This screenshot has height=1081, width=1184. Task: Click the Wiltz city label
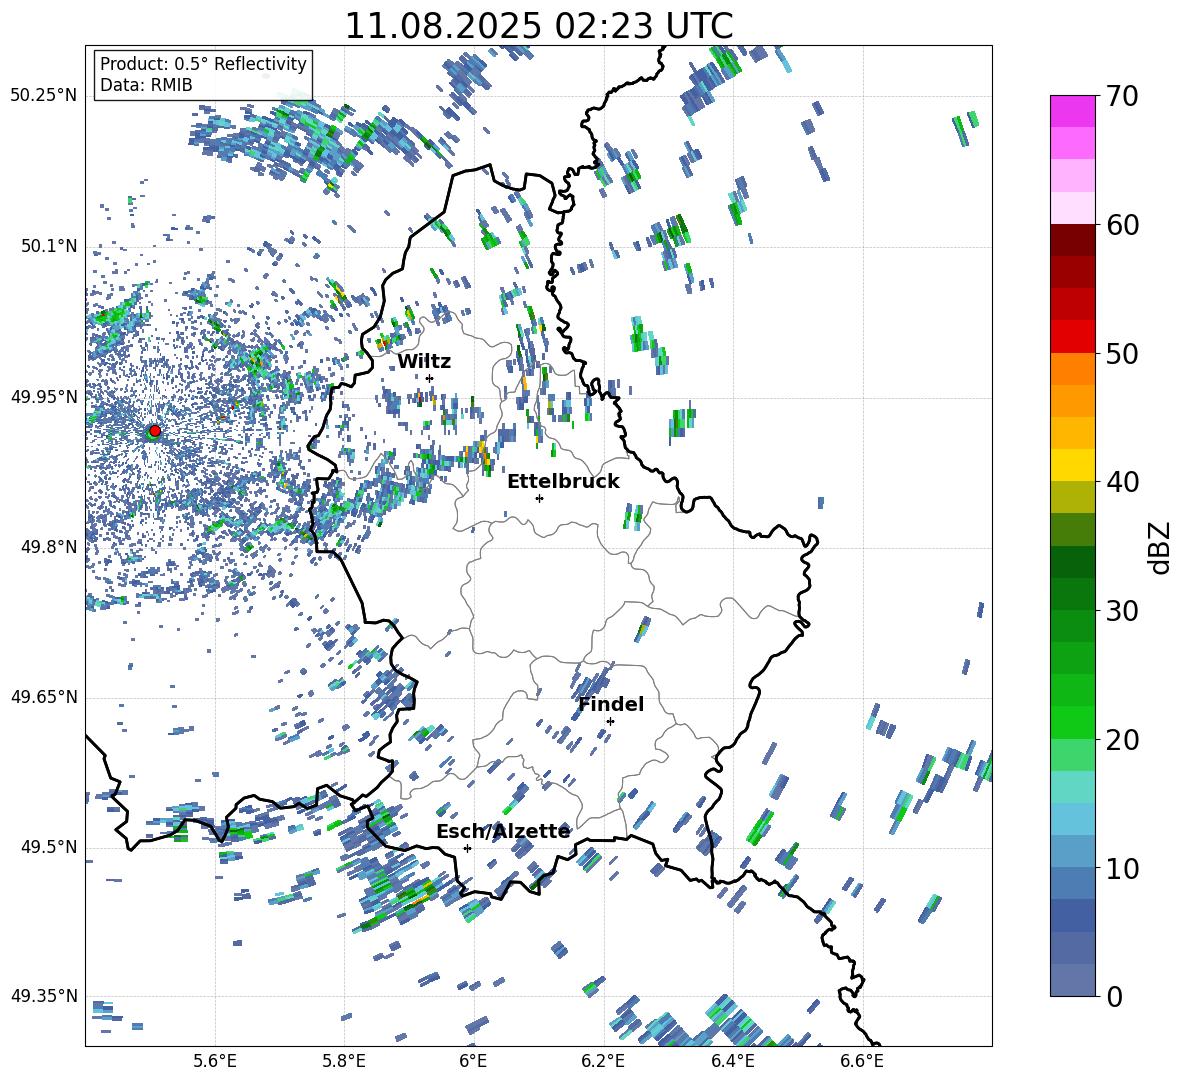(x=424, y=361)
